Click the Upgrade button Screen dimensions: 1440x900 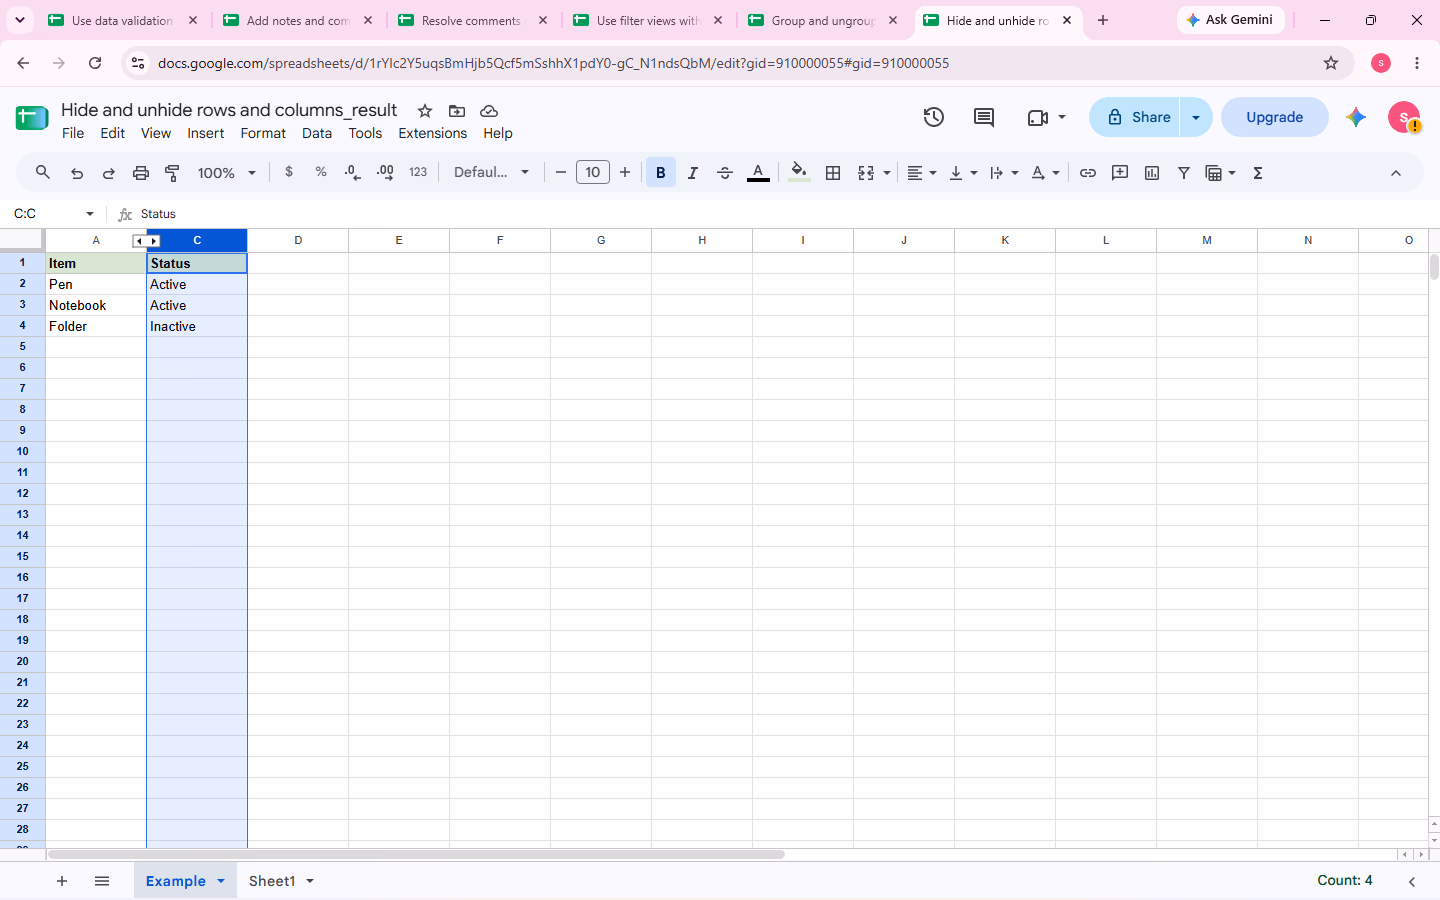tap(1275, 117)
